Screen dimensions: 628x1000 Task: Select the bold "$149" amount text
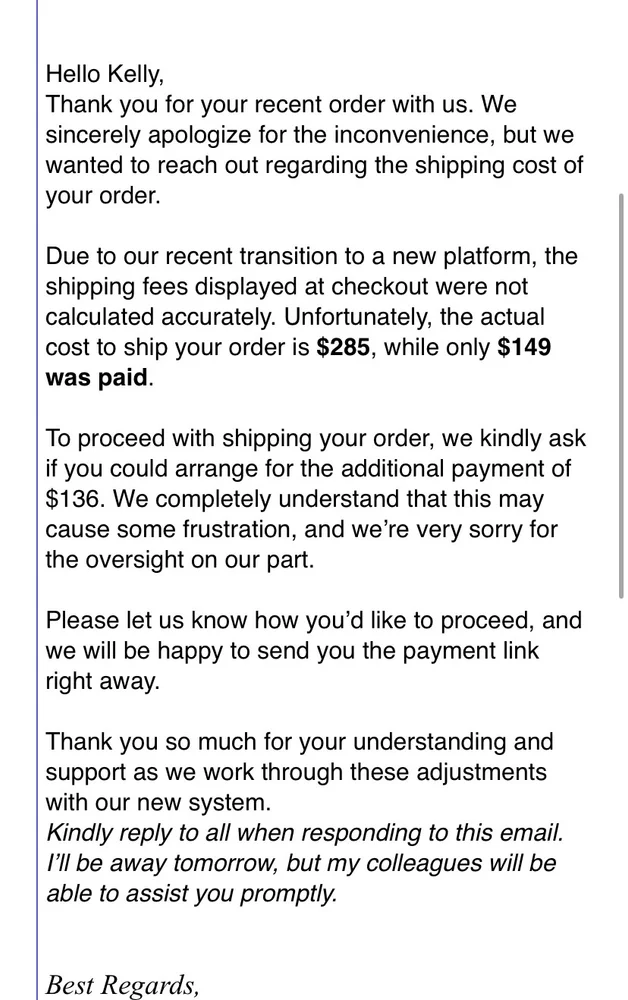[523, 348]
